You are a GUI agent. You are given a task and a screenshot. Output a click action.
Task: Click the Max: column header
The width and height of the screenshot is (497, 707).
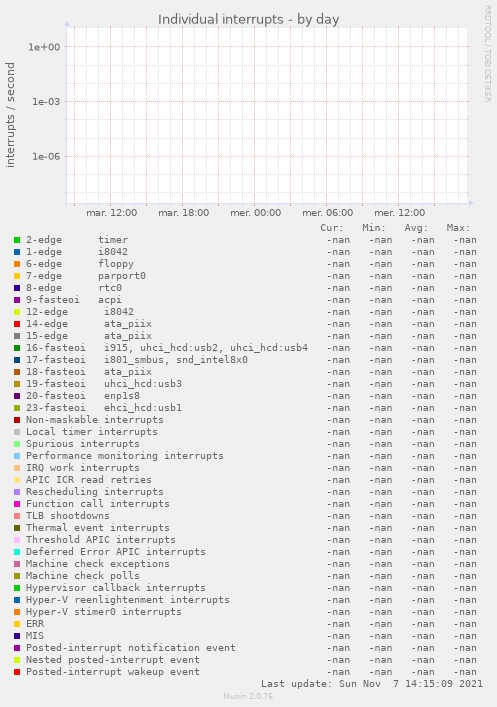click(458, 228)
